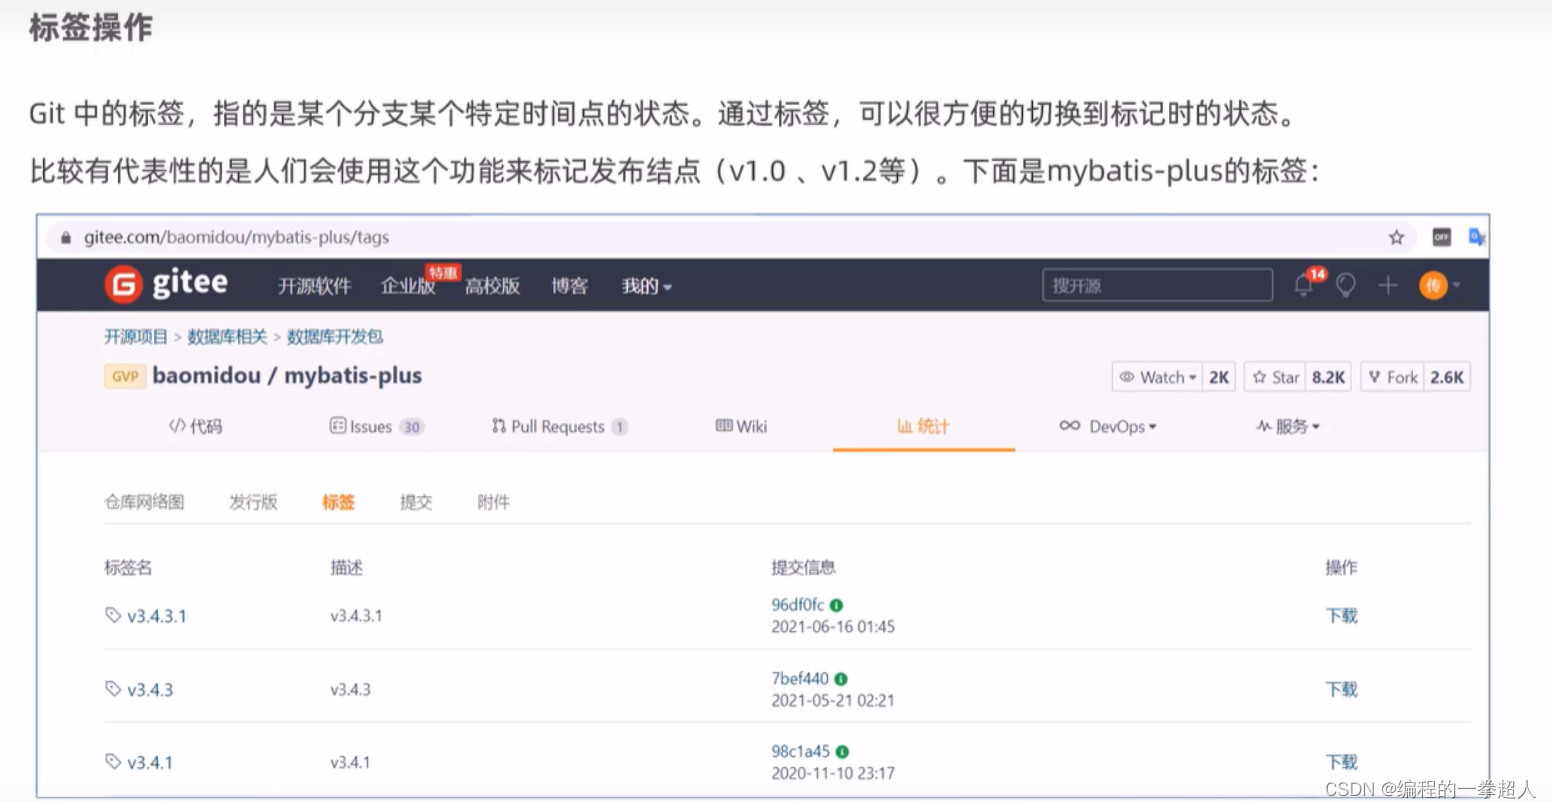Click the date 2020-11-10 23:17
This screenshot has width=1552, height=809.
coord(833,773)
